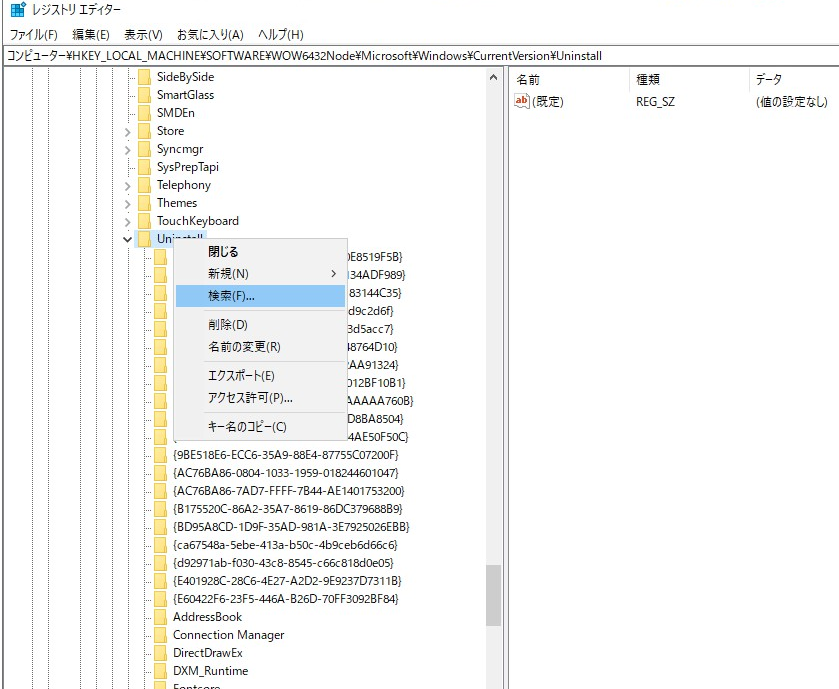Click the {BD95A8CD-1D9F... key folder icon

click(x=161, y=527)
